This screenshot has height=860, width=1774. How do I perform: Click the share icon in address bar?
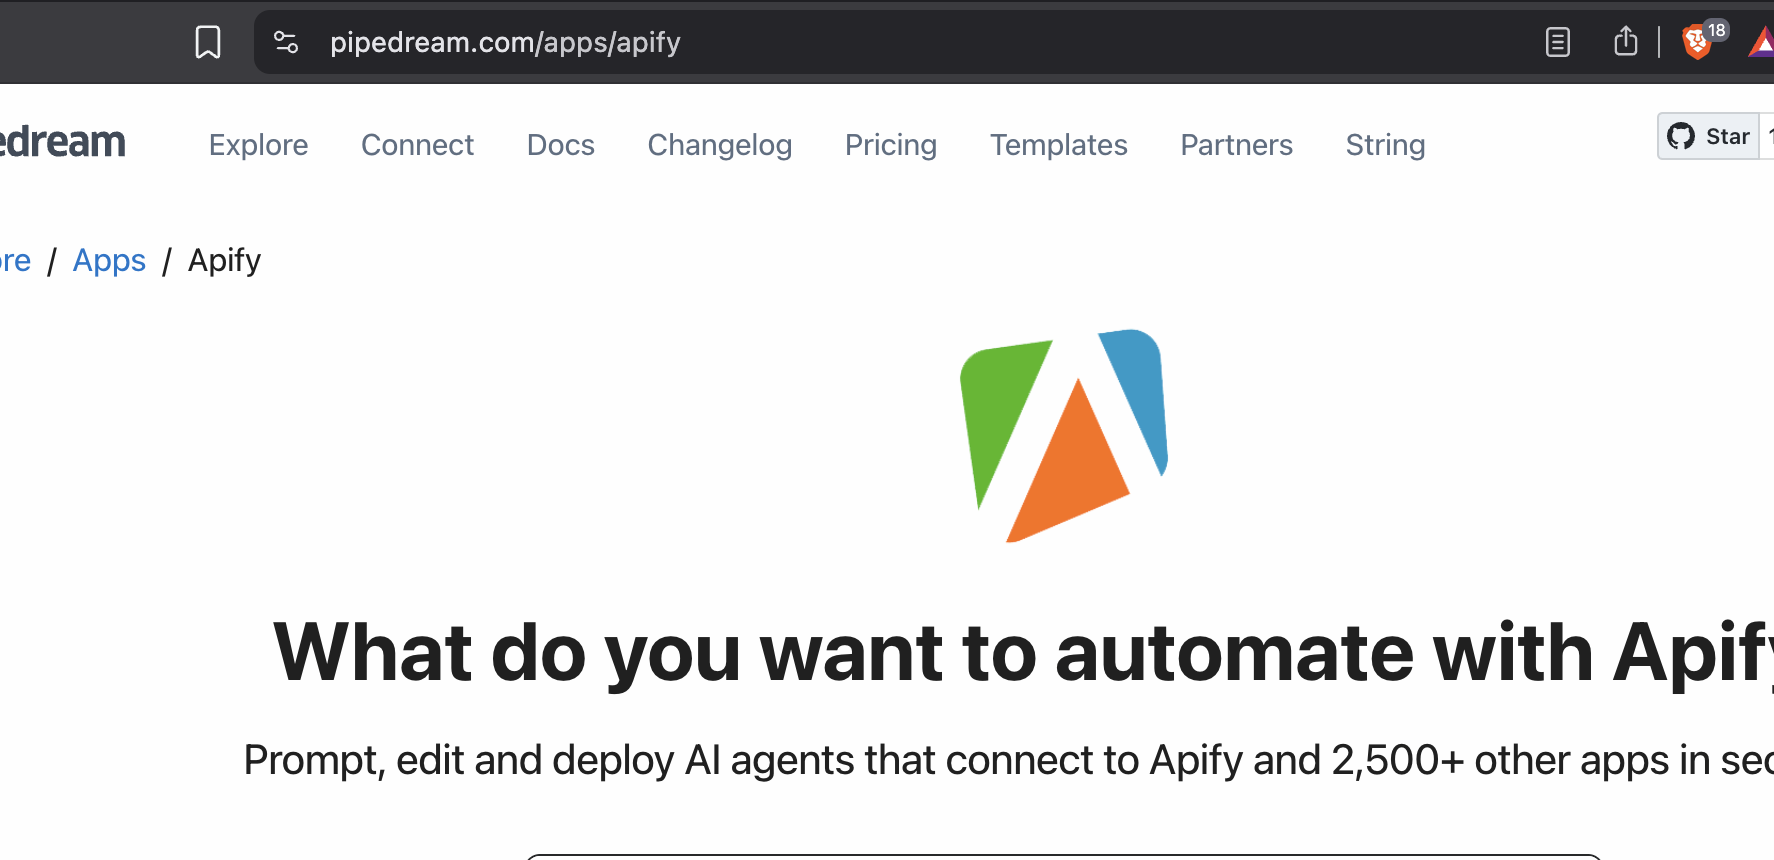tap(1626, 41)
